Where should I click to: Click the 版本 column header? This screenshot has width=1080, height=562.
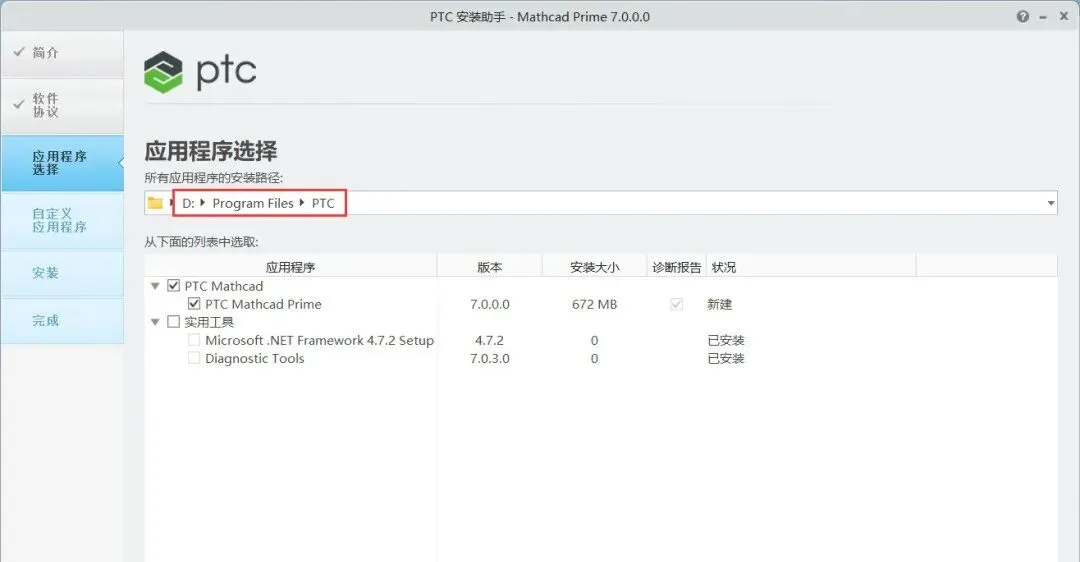tap(490, 267)
